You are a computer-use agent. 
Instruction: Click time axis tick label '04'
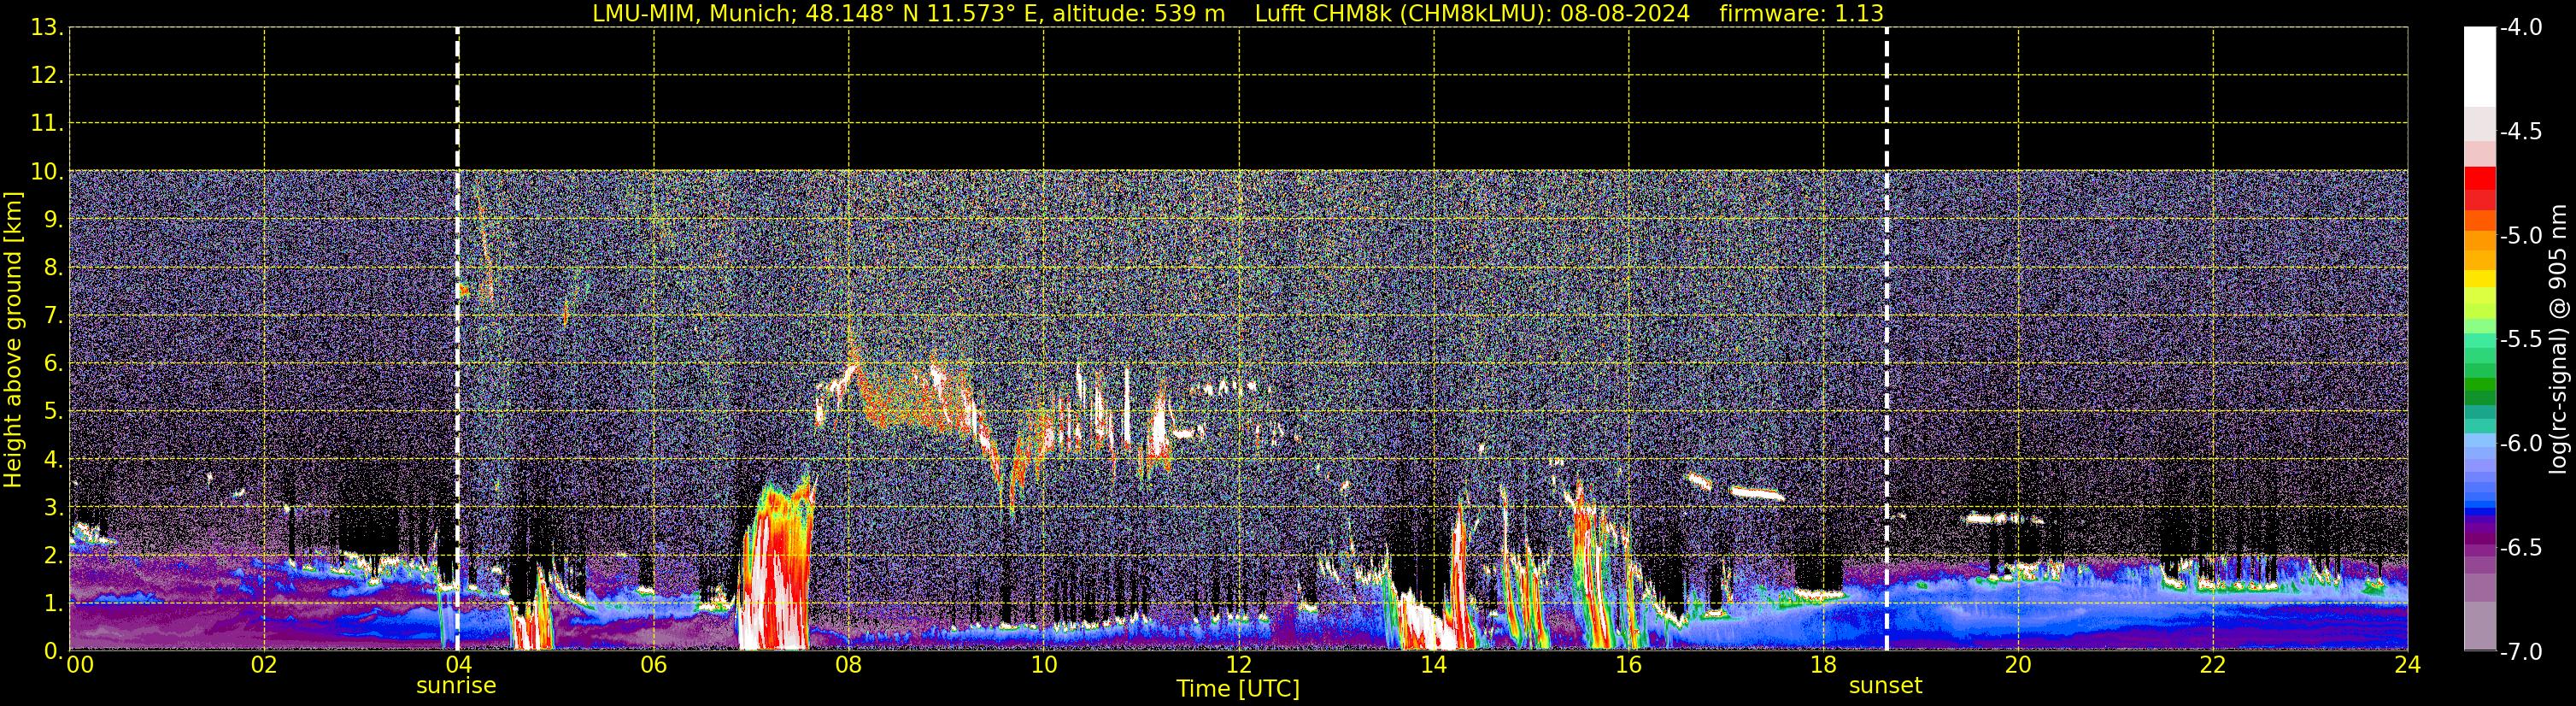458,665
